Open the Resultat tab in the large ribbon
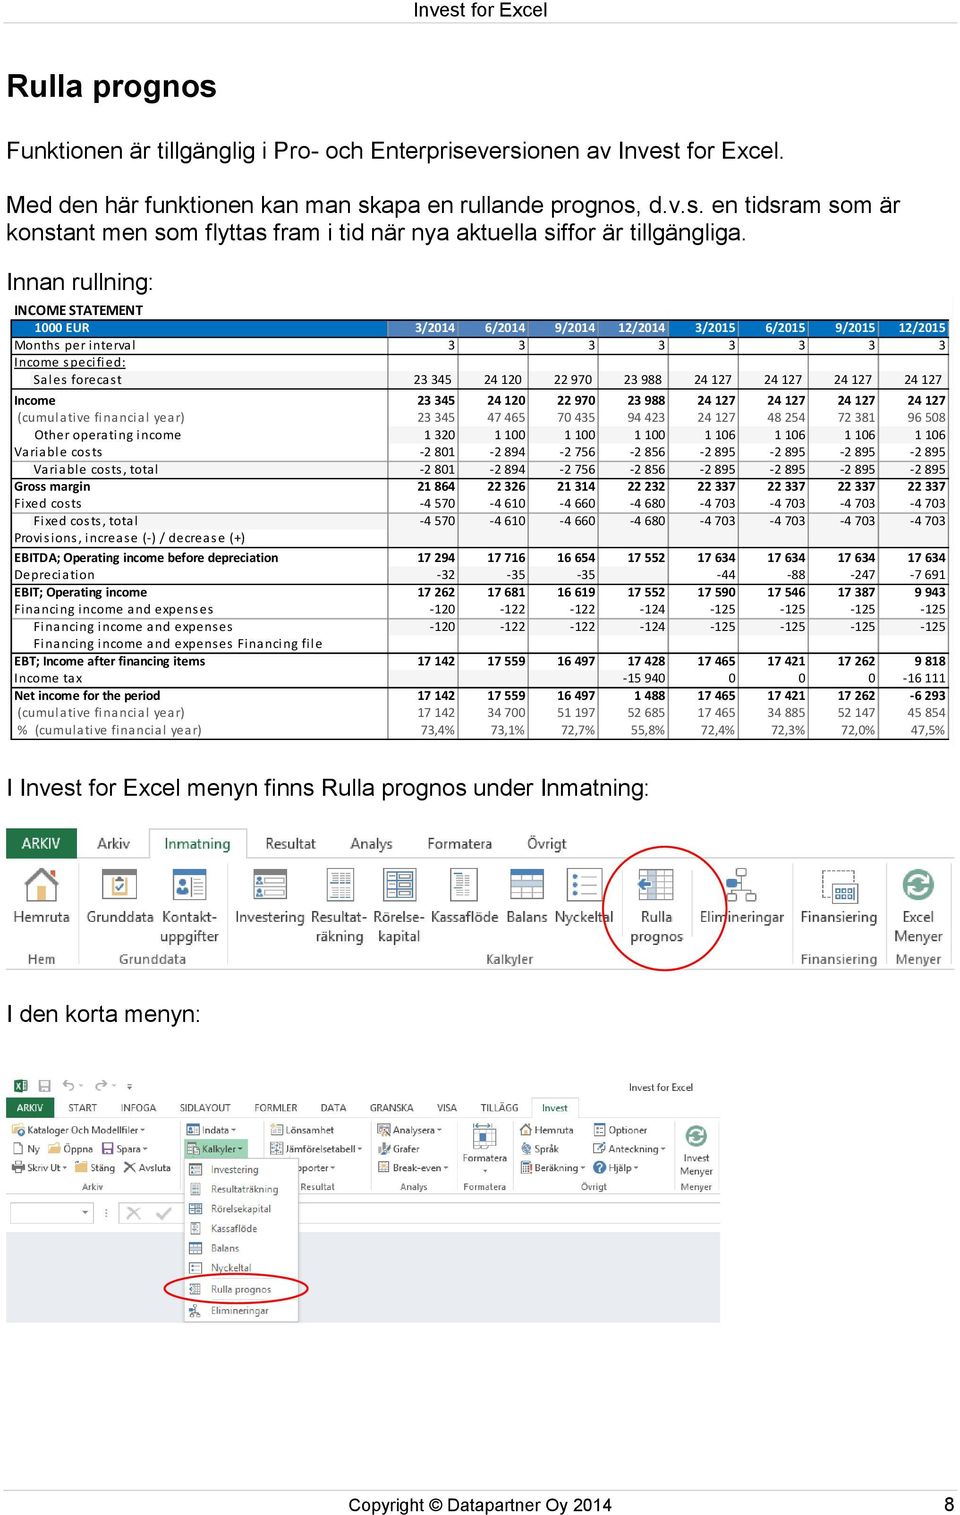 (290, 843)
